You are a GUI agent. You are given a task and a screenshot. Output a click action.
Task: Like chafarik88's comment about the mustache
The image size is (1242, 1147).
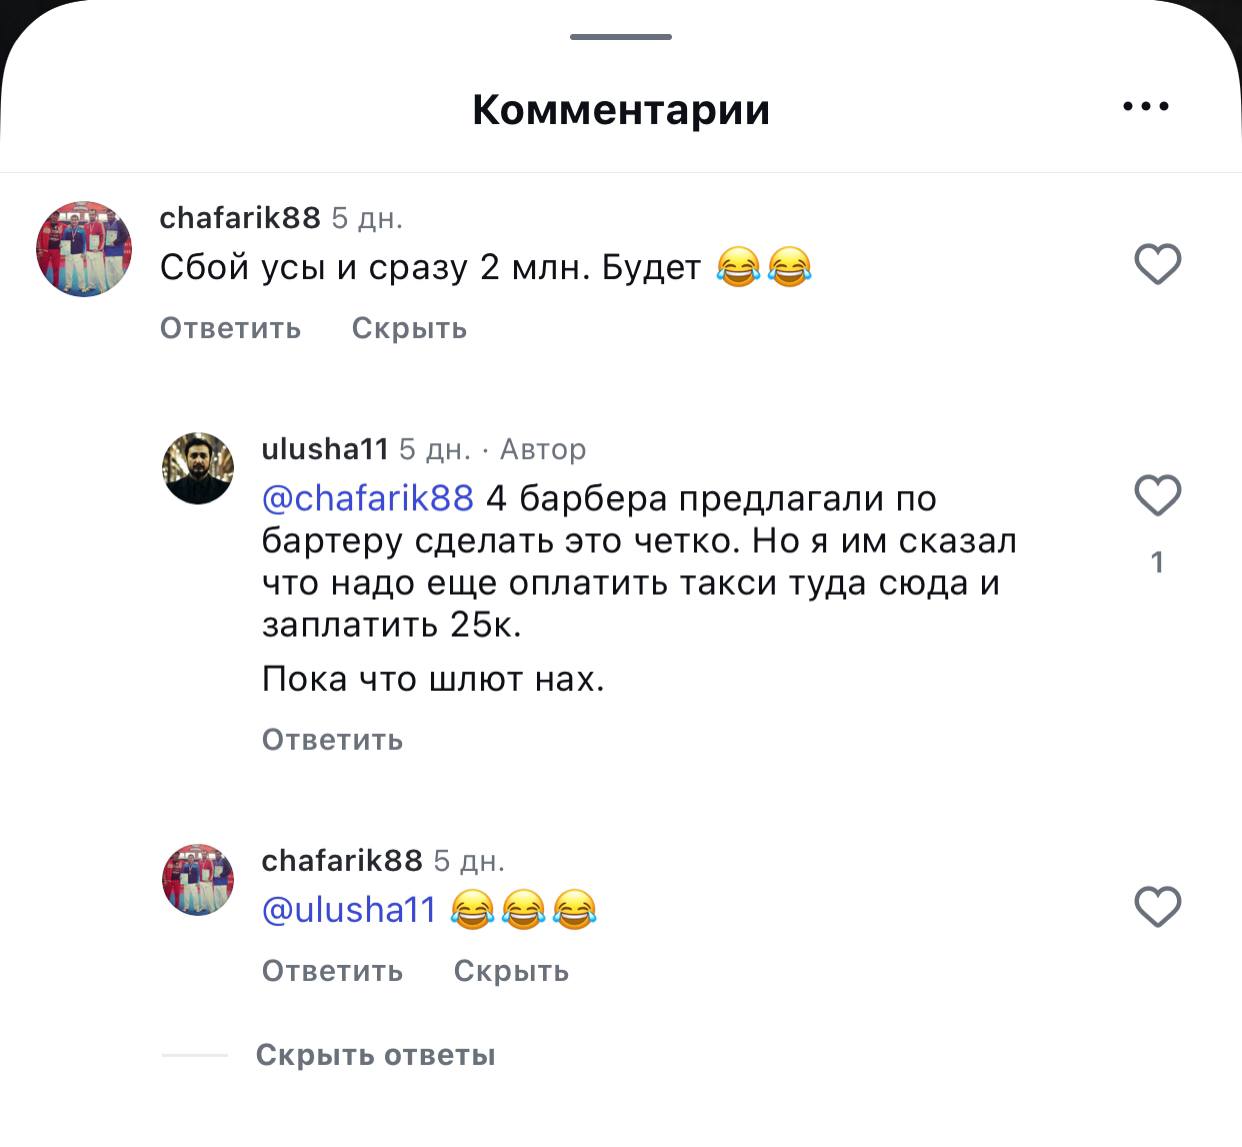[x=1158, y=264]
